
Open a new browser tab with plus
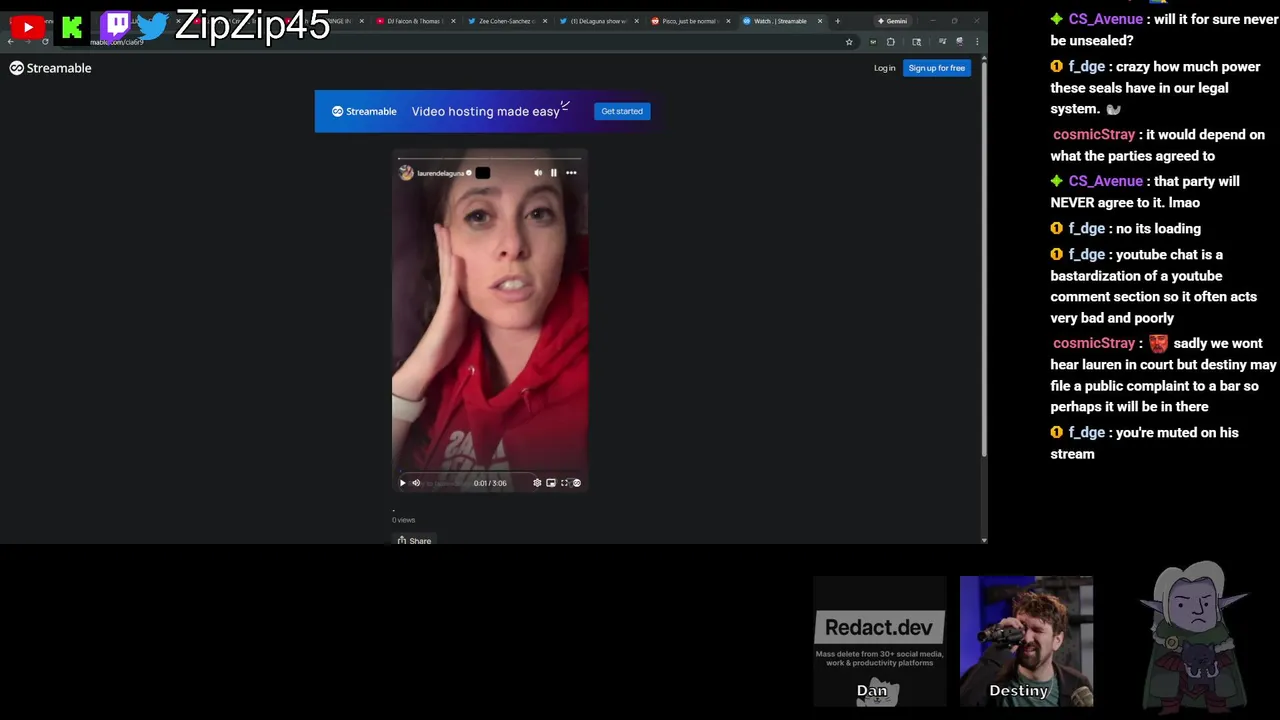pos(838,21)
